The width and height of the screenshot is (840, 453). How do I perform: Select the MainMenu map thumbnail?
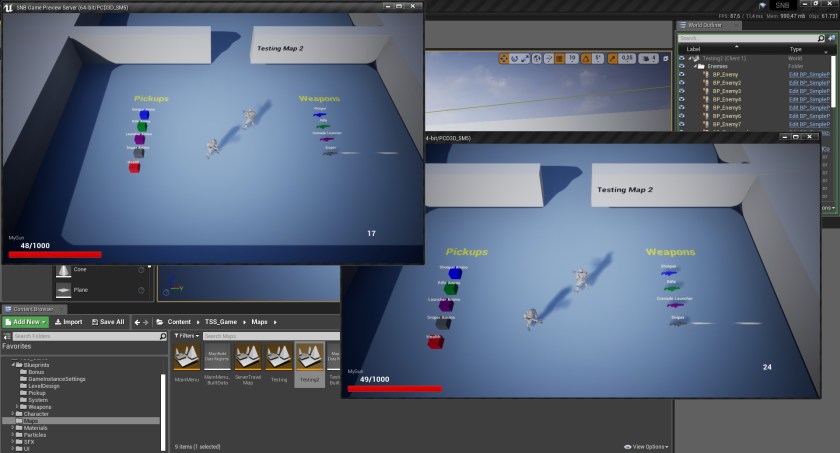pyautogui.click(x=186, y=358)
